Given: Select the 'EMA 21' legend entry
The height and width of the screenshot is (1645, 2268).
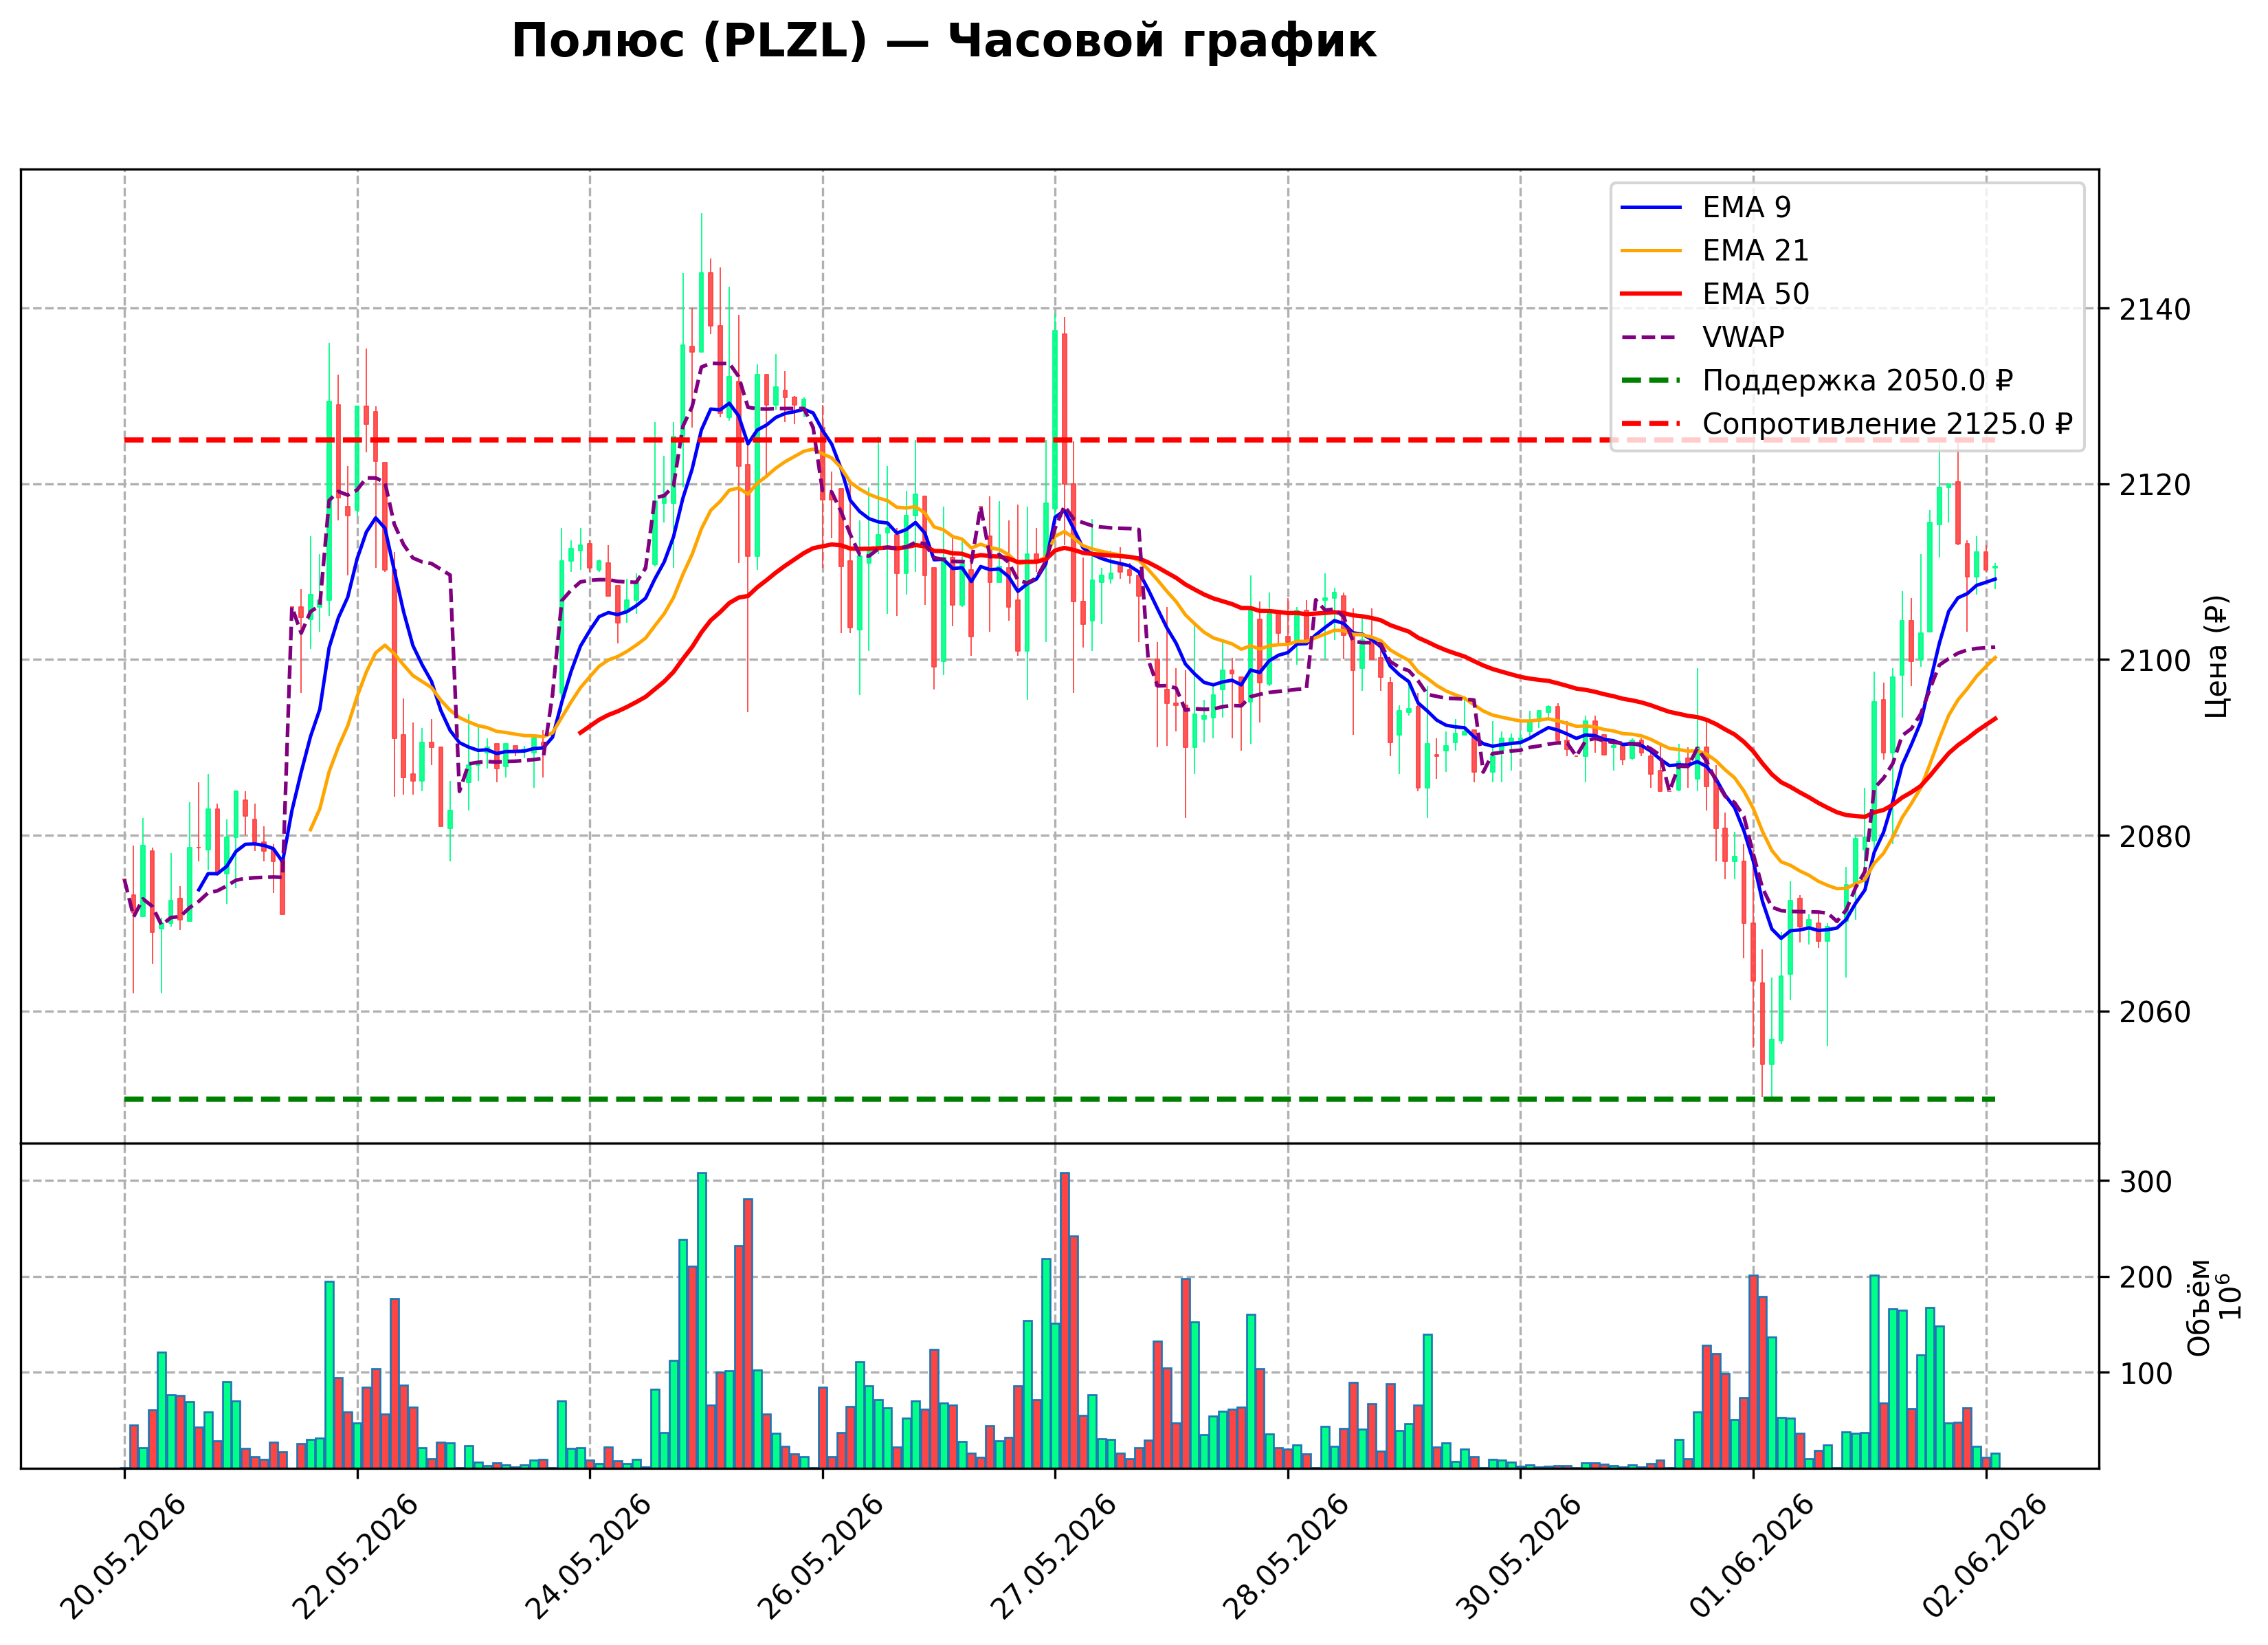Looking at the screenshot, I should tap(1714, 250).
